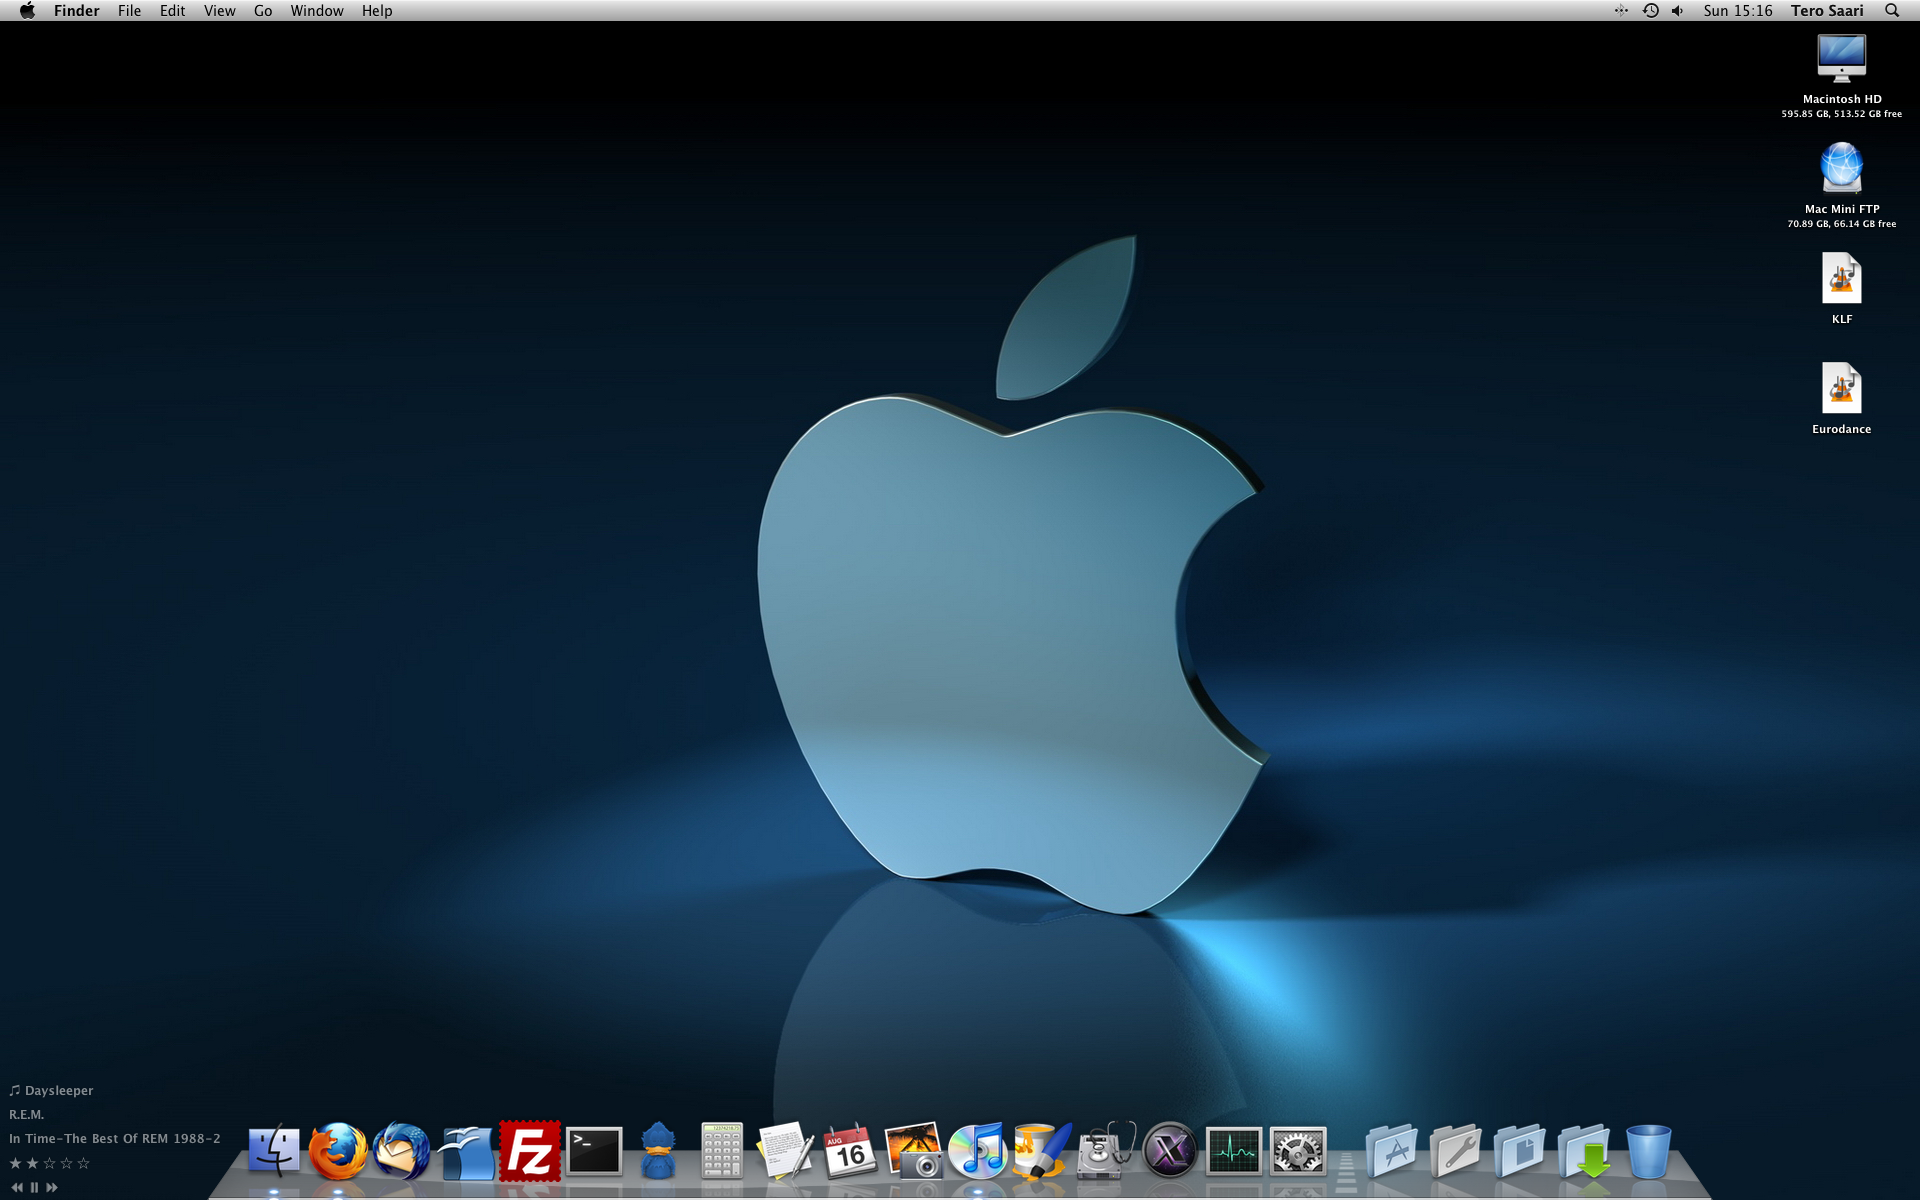Launch OpenOffice seagull icon in dock
This screenshot has width=1920, height=1200.
point(466,1152)
